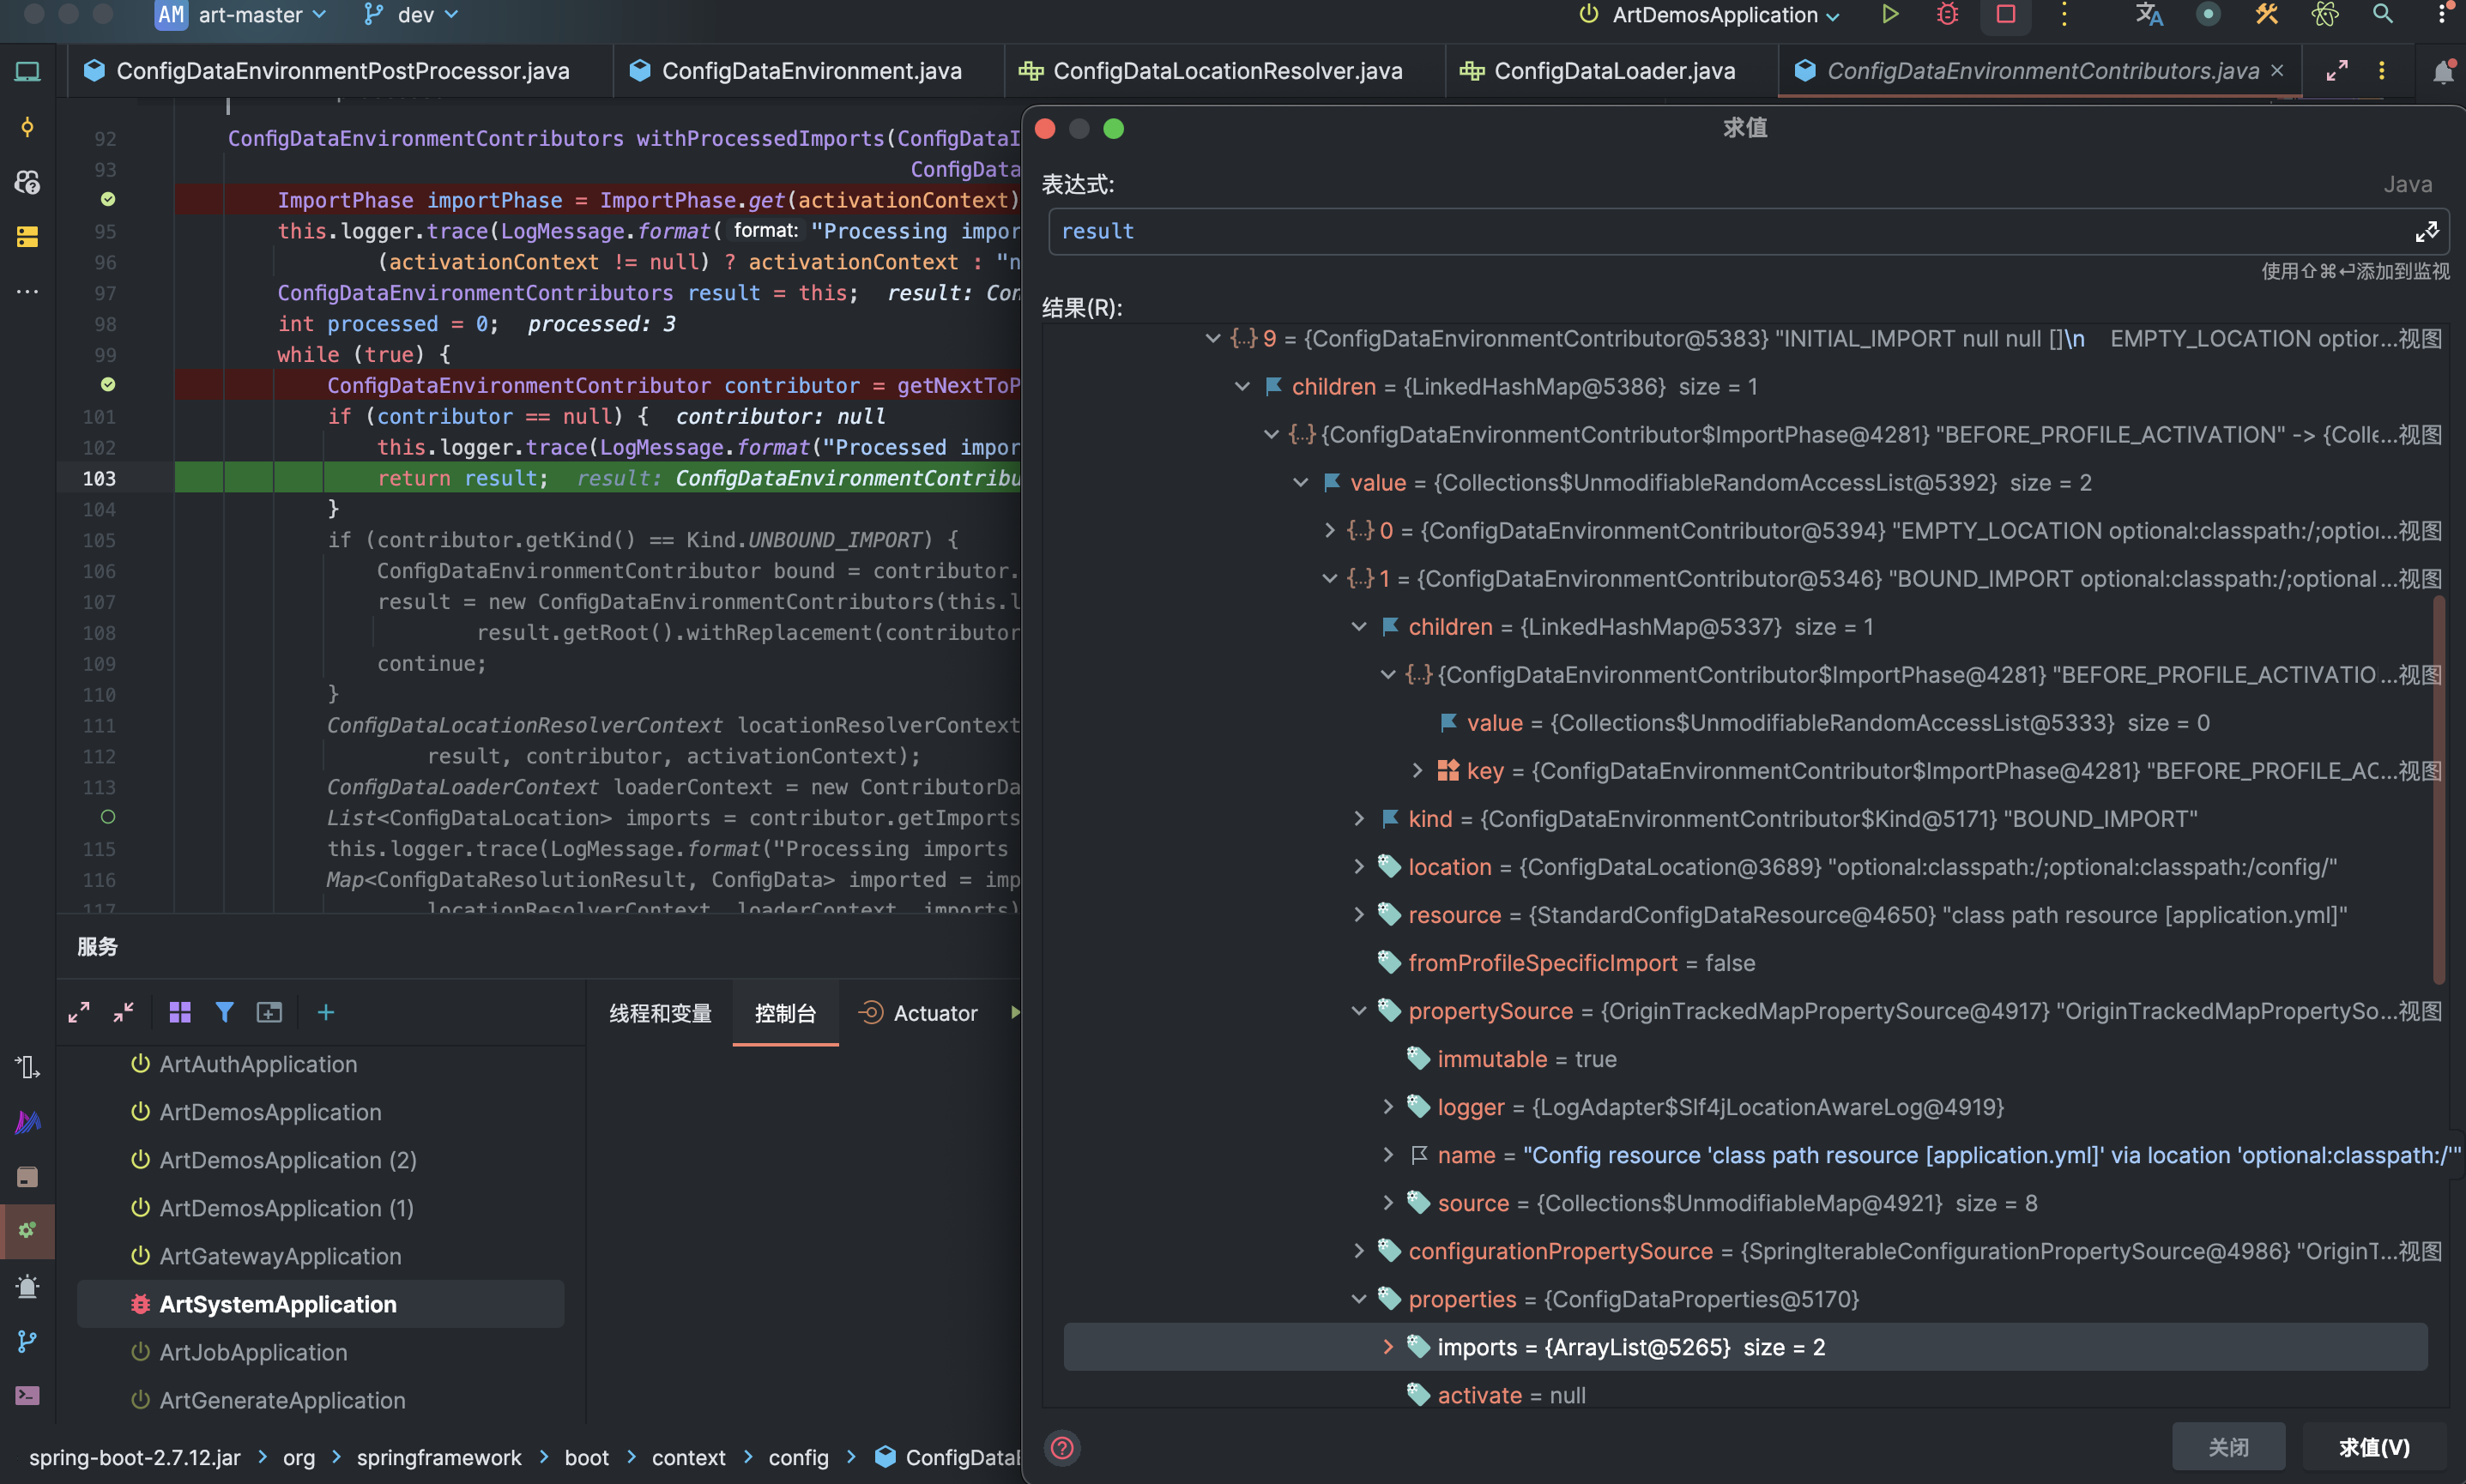Toggle the hollow breakpoint near line 114
The height and width of the screenshot is (1484, 2466).
[108, 817]
